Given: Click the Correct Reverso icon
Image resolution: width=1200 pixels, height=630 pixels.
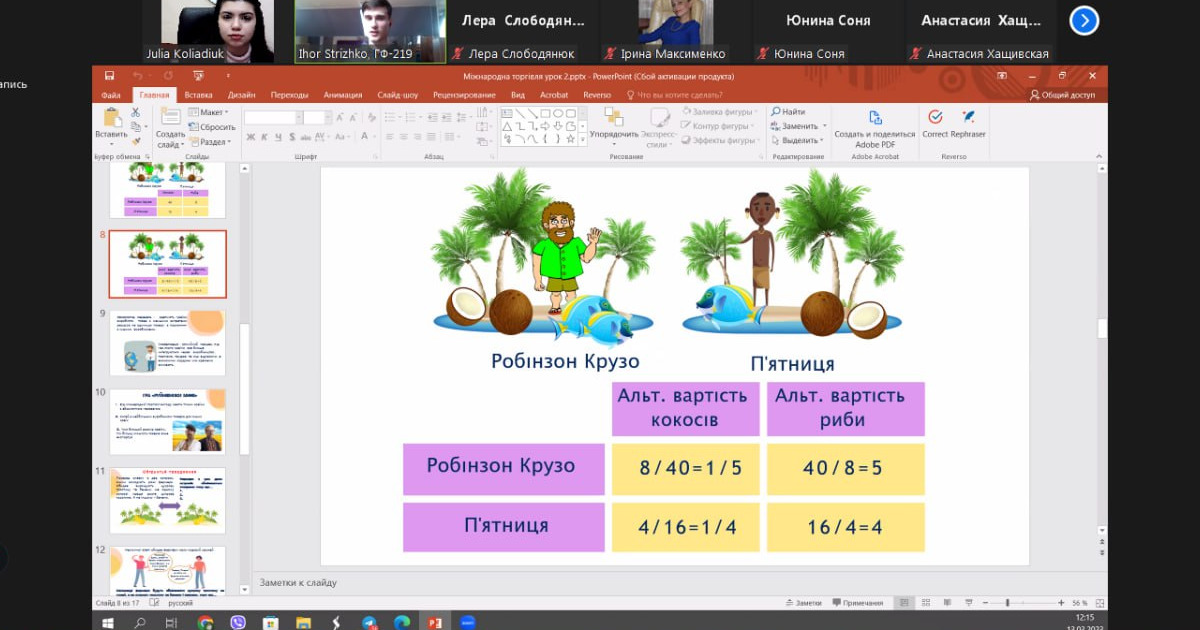Looking at the screenshot, I should click(x=935, y=120).
